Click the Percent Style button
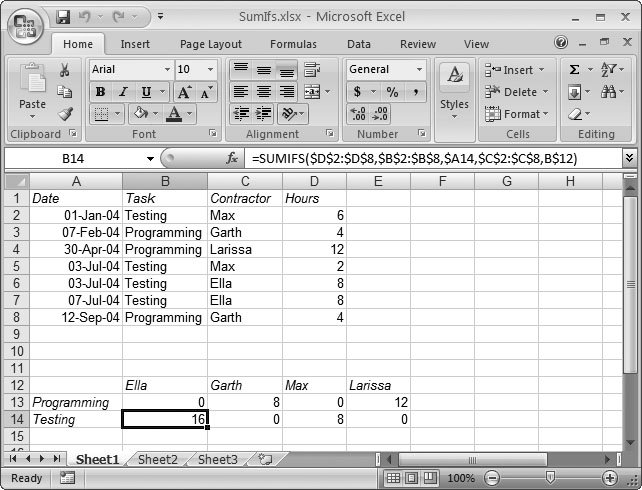The height and width of the screenshot is (490, 642). 392,92
